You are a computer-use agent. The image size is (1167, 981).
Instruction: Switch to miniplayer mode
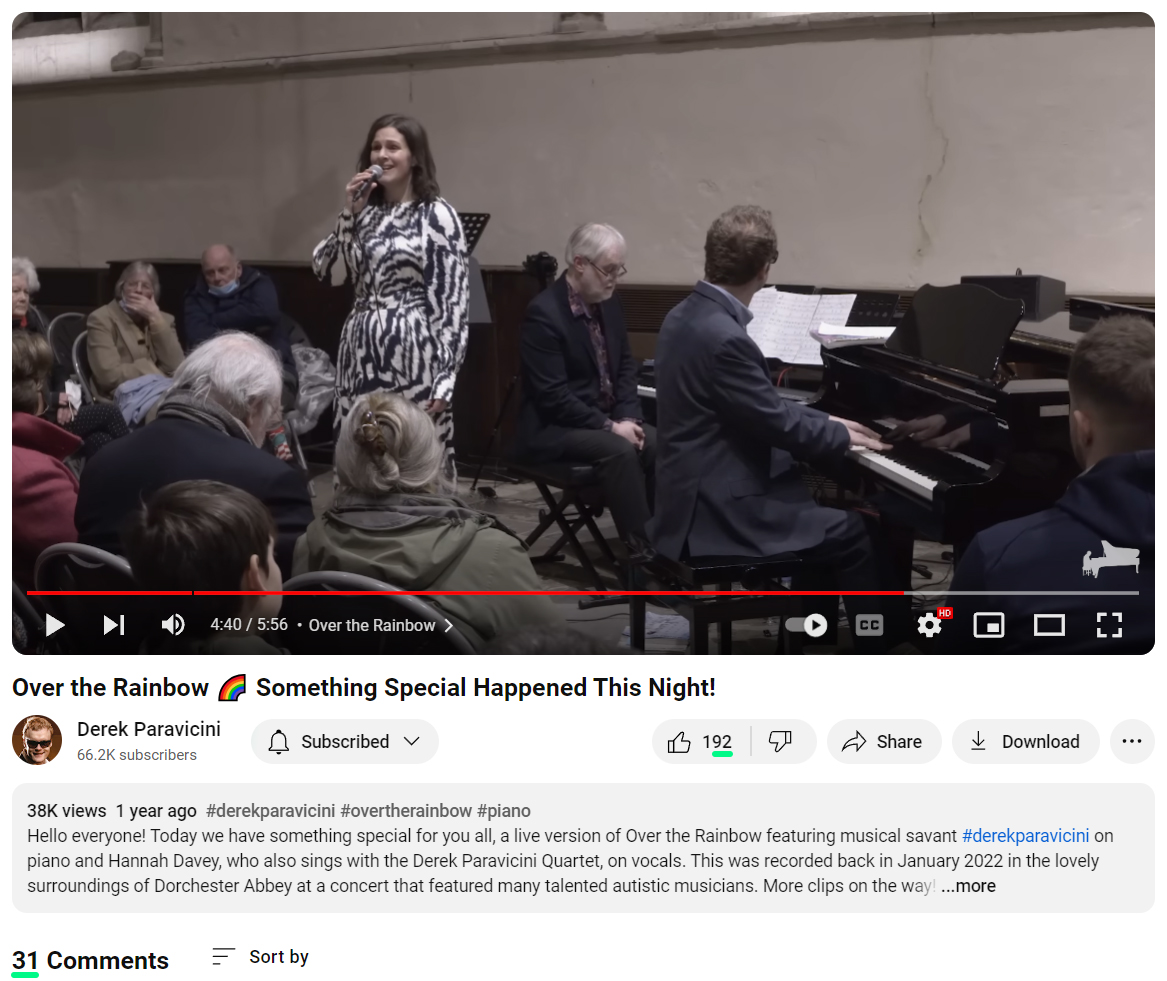989,625
